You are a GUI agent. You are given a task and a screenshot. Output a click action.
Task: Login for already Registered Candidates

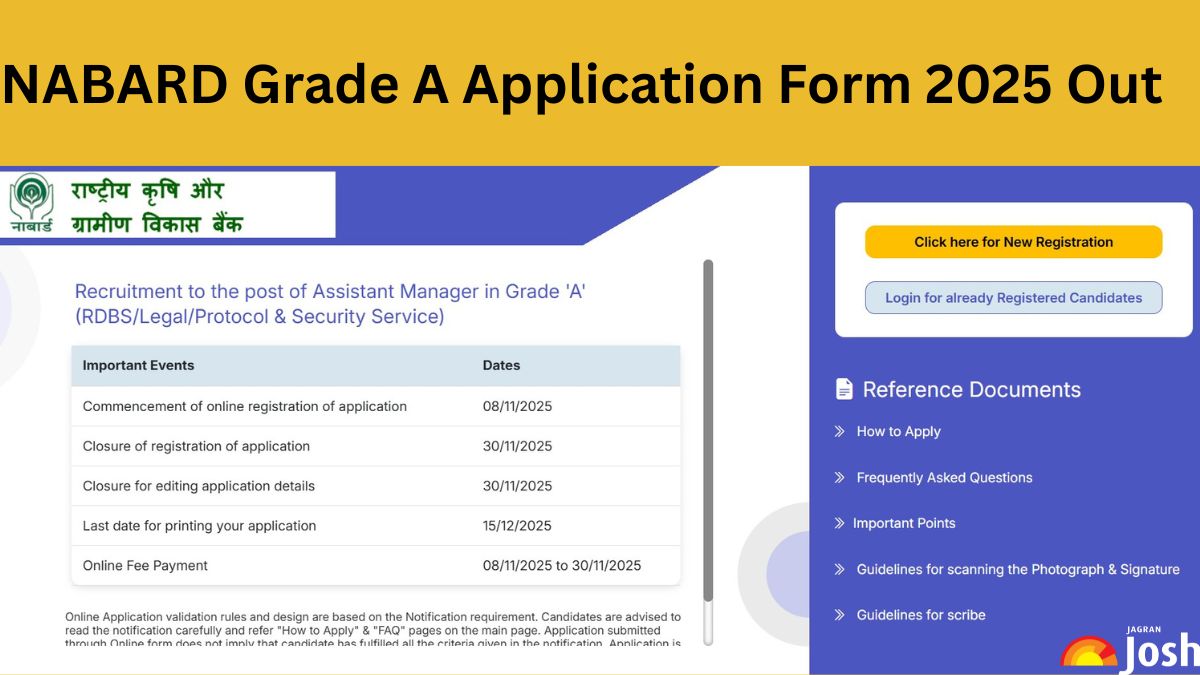click(1013, 297)
